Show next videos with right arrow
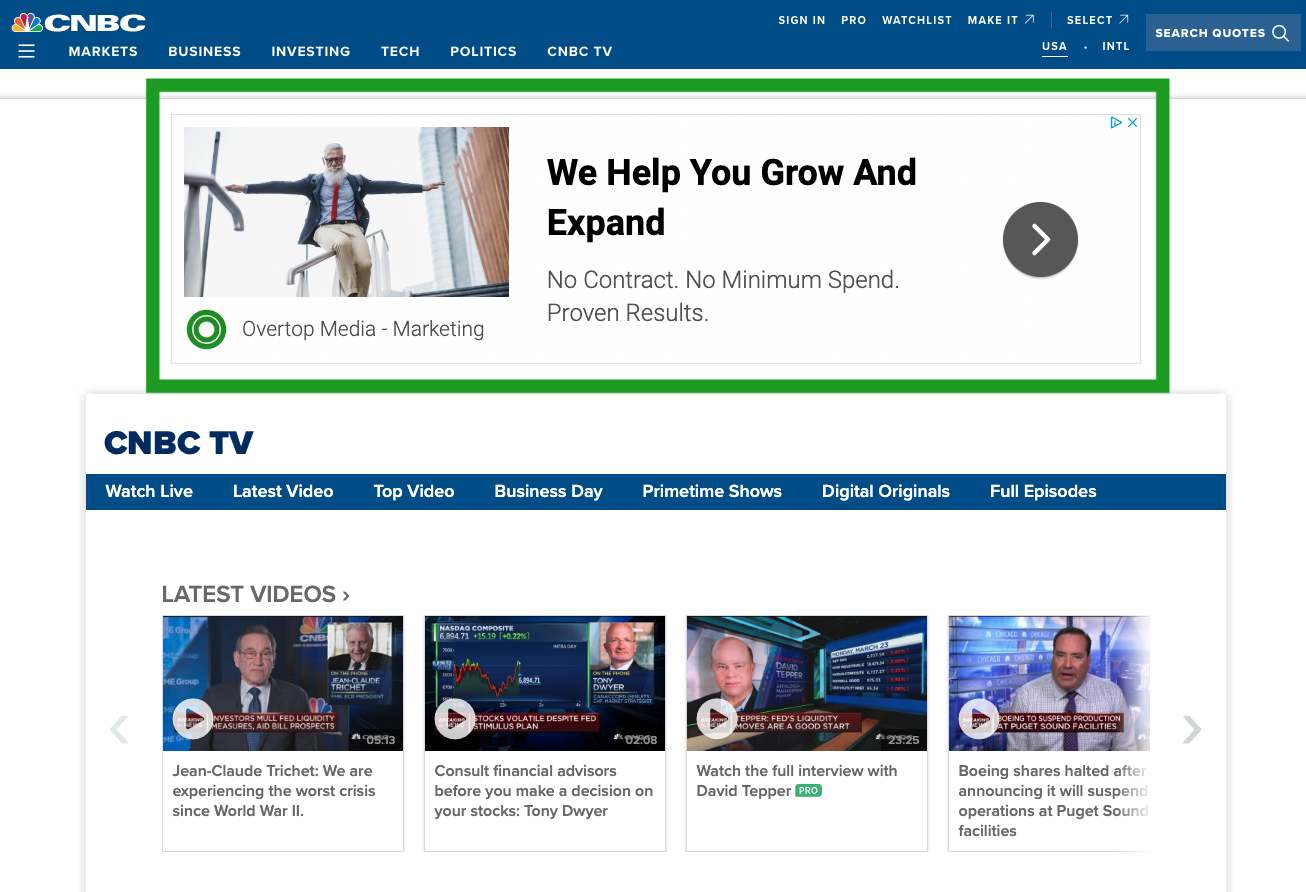1306x892 pixels. (1191, 730)
